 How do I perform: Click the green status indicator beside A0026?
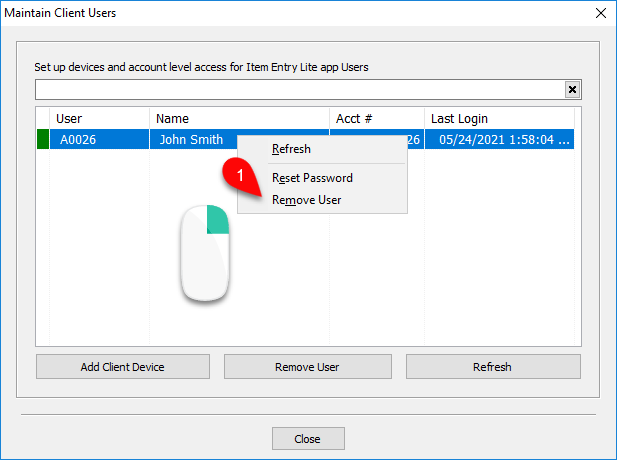[43, 139]
